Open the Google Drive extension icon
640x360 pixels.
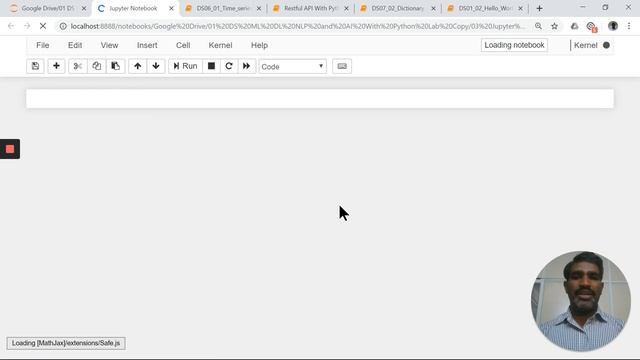[574, 26]
